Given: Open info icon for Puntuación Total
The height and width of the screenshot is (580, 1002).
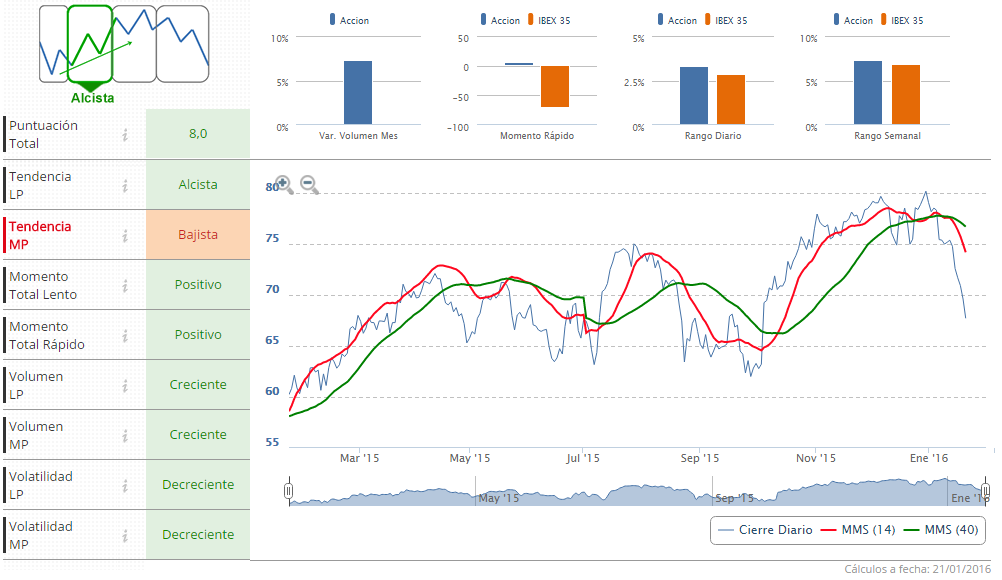Looking at the screenshot, I should click(126, 135).
